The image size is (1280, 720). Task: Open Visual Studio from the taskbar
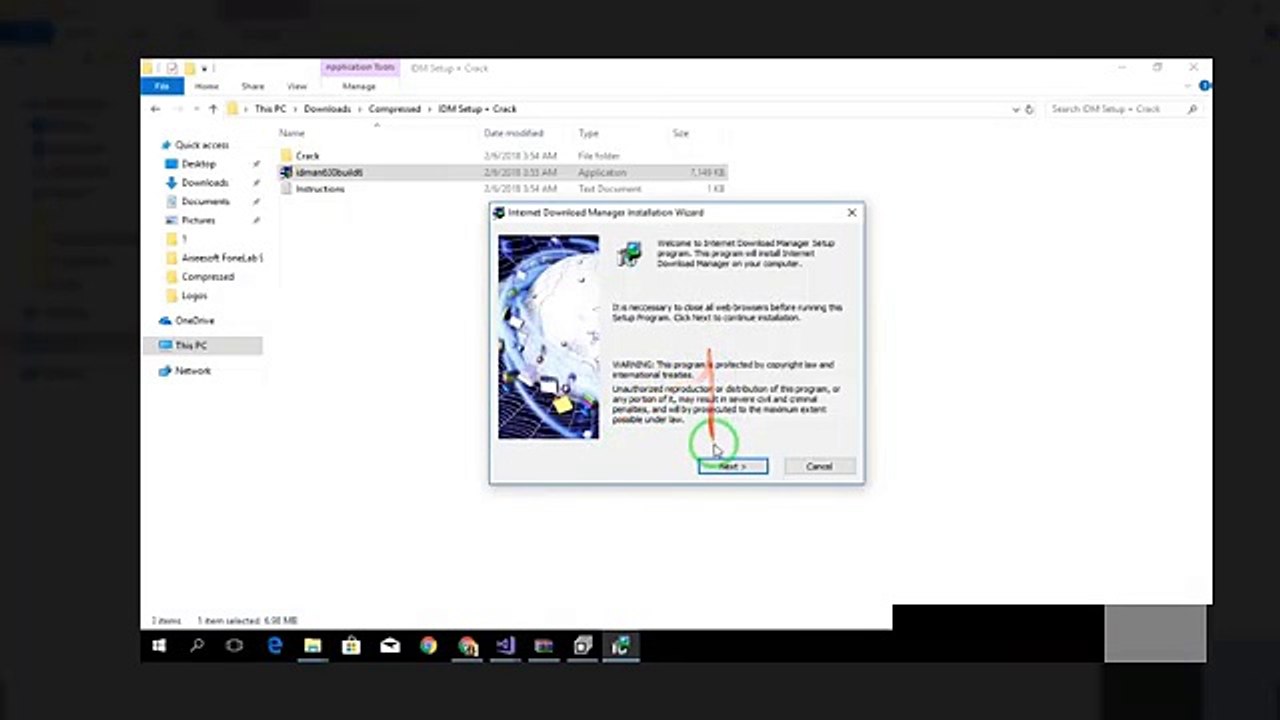(505, 646)
